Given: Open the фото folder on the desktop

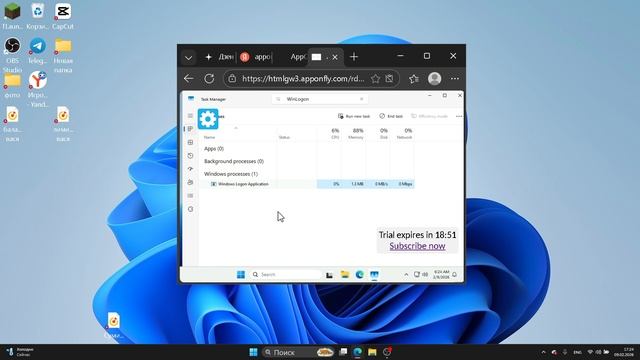Looking at the screenshot, I should click(12, 80).
